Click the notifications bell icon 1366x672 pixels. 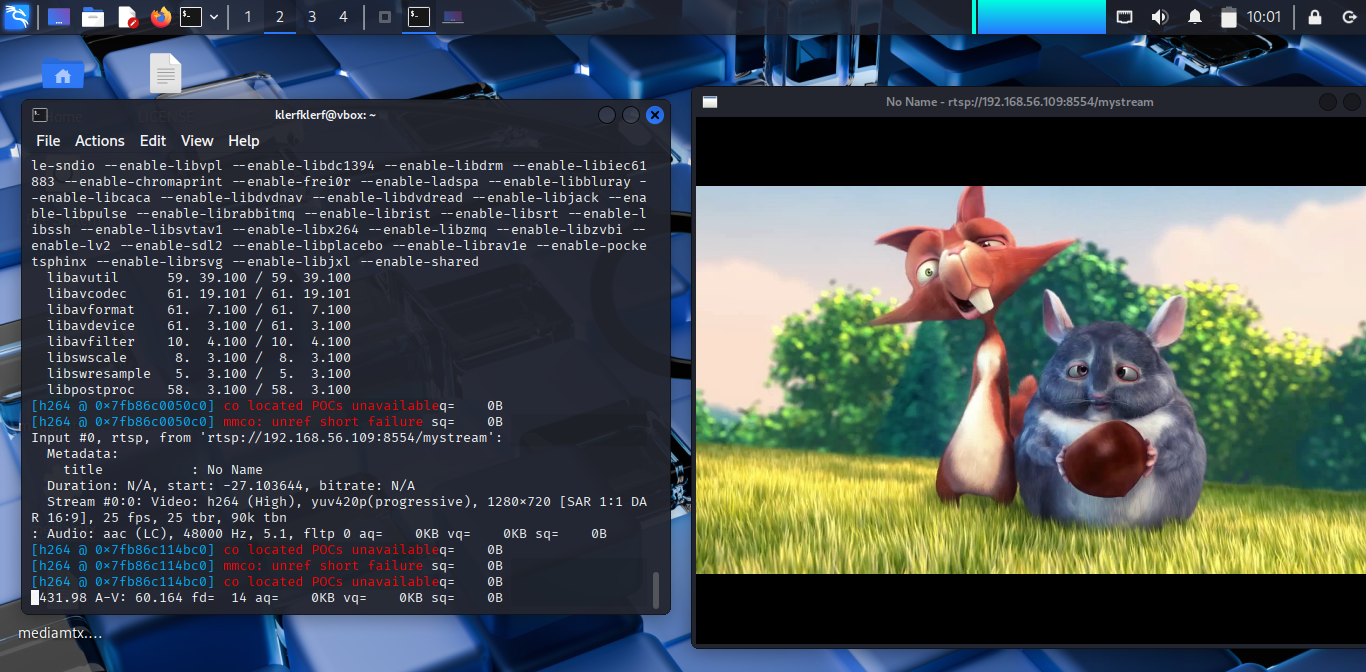point(1194,17)
